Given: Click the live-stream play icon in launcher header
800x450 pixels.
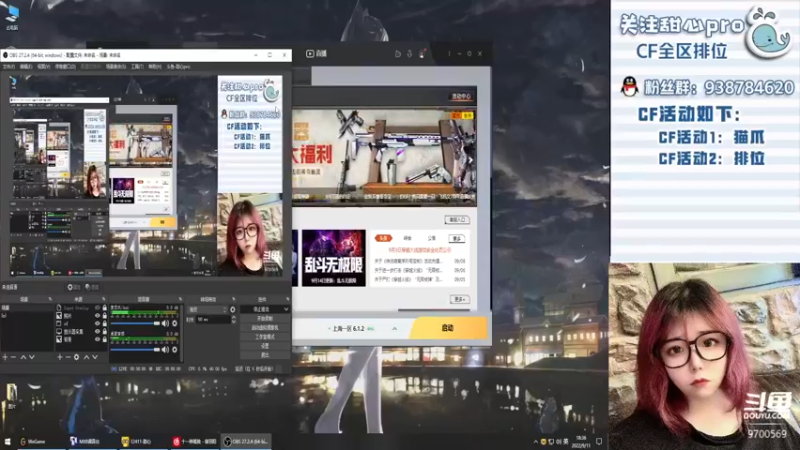Looking at the screenshot, I should (310, 54).
